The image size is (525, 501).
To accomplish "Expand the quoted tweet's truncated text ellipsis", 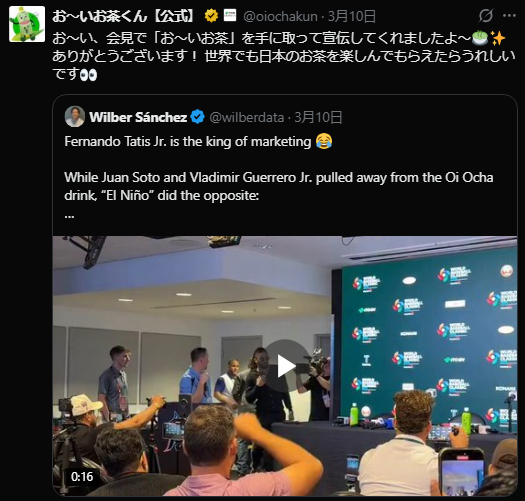I will click(69, 216).
